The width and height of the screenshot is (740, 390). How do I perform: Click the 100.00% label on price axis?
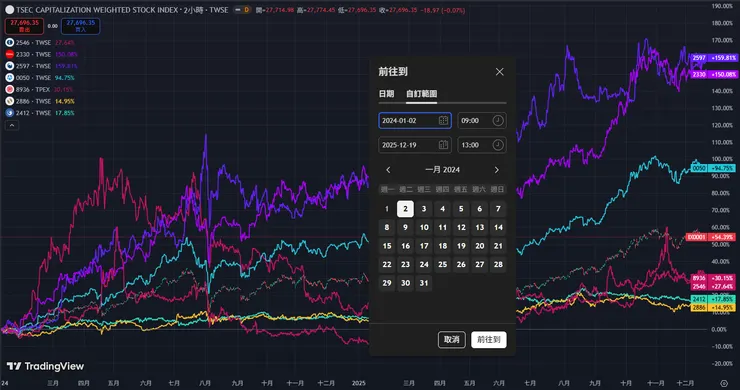(722, 159)
